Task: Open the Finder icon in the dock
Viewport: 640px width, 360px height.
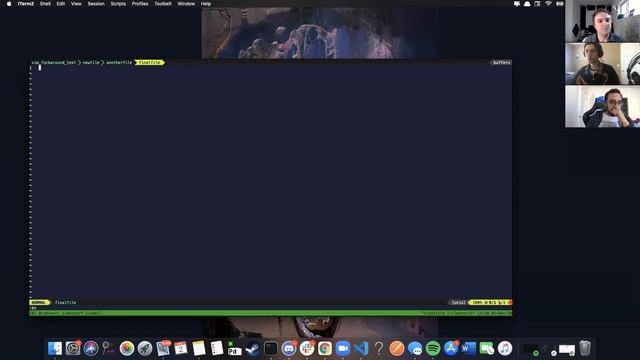Action: tap(55, 348)
